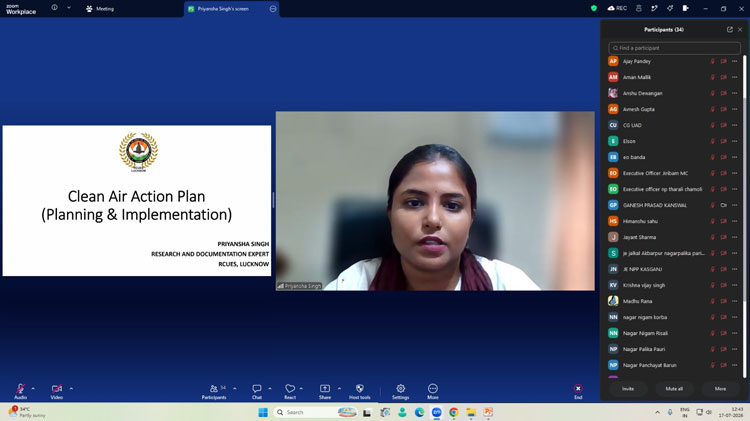The height and width of the screenshot is (421, 750).
Task: Open Google Chrome from taskbar
Action: pos(453,412)
